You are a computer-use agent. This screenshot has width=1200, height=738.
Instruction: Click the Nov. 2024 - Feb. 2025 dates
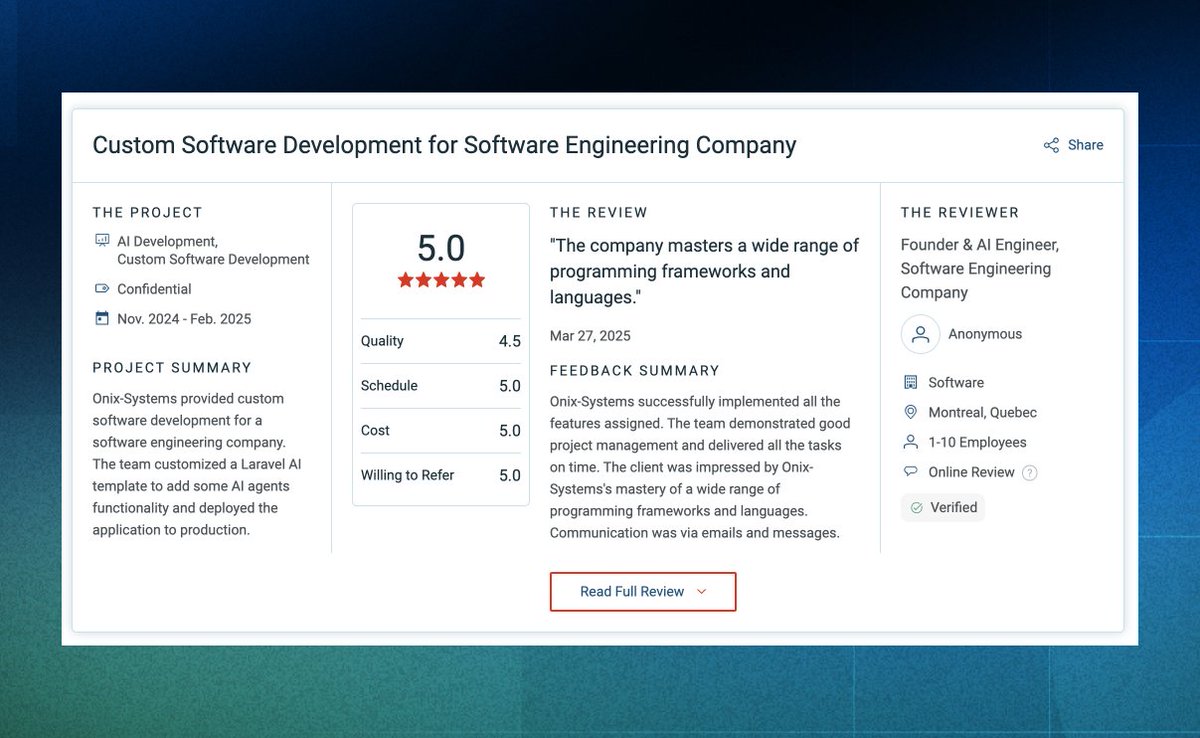[x=184, y=319]
